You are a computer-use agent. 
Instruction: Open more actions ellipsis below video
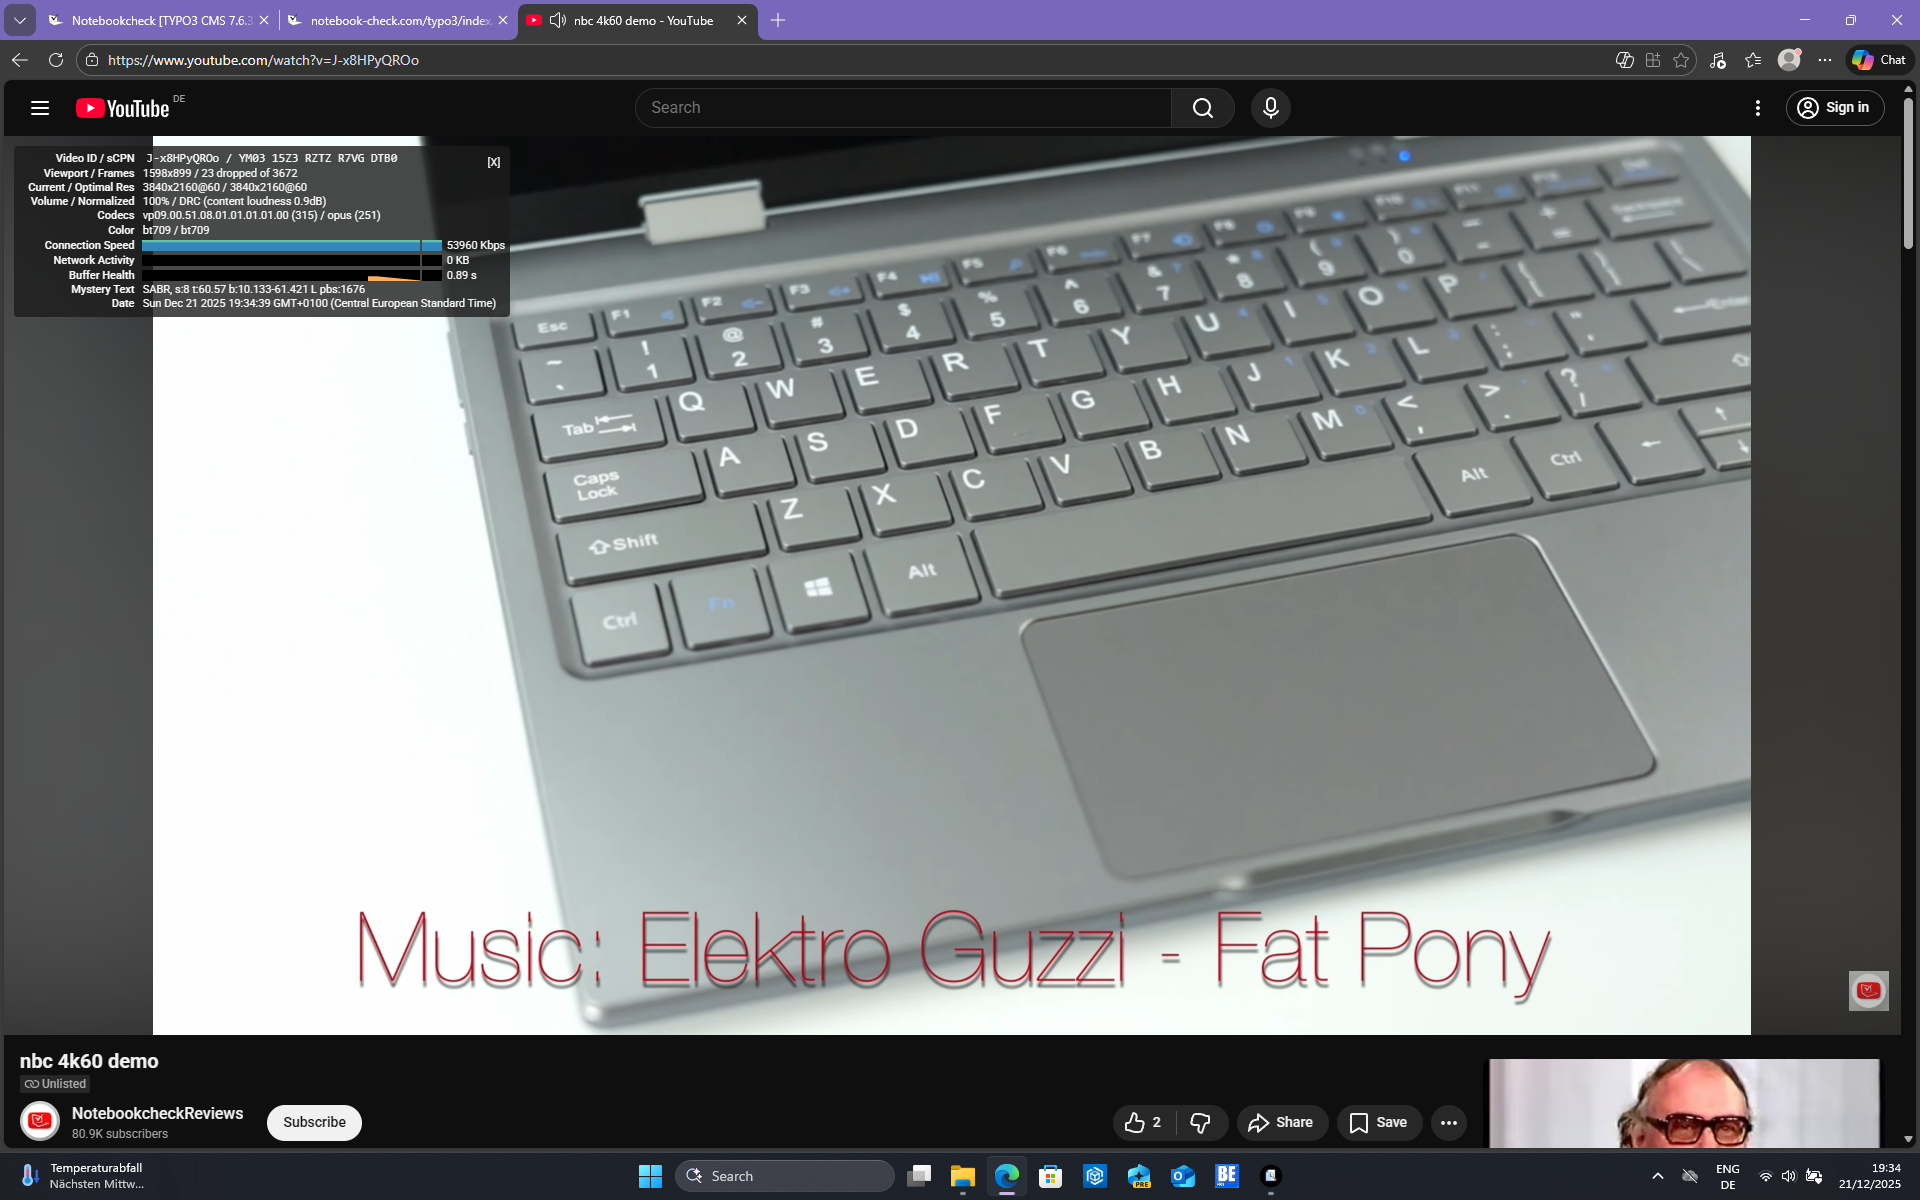(1448, 1122)
